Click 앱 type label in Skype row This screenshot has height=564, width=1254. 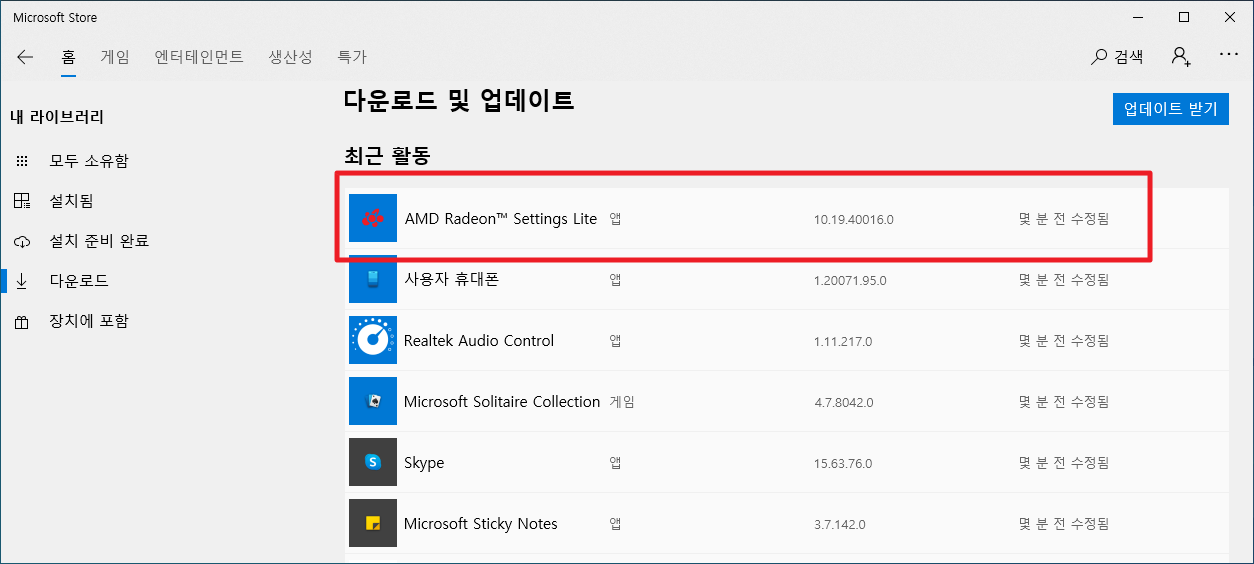point(615,463)
